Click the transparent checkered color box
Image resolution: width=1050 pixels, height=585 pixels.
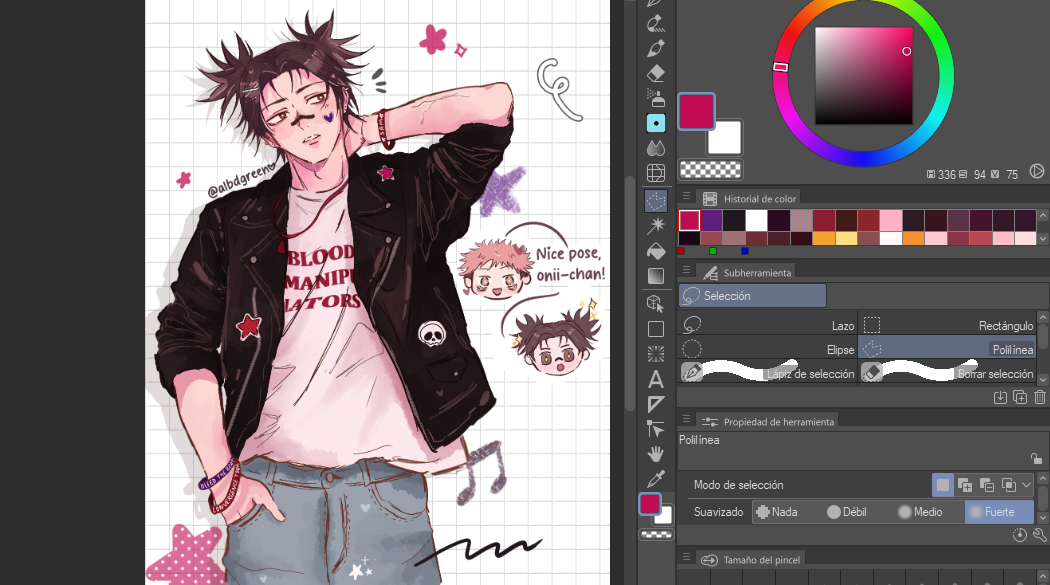click(710, 169)
